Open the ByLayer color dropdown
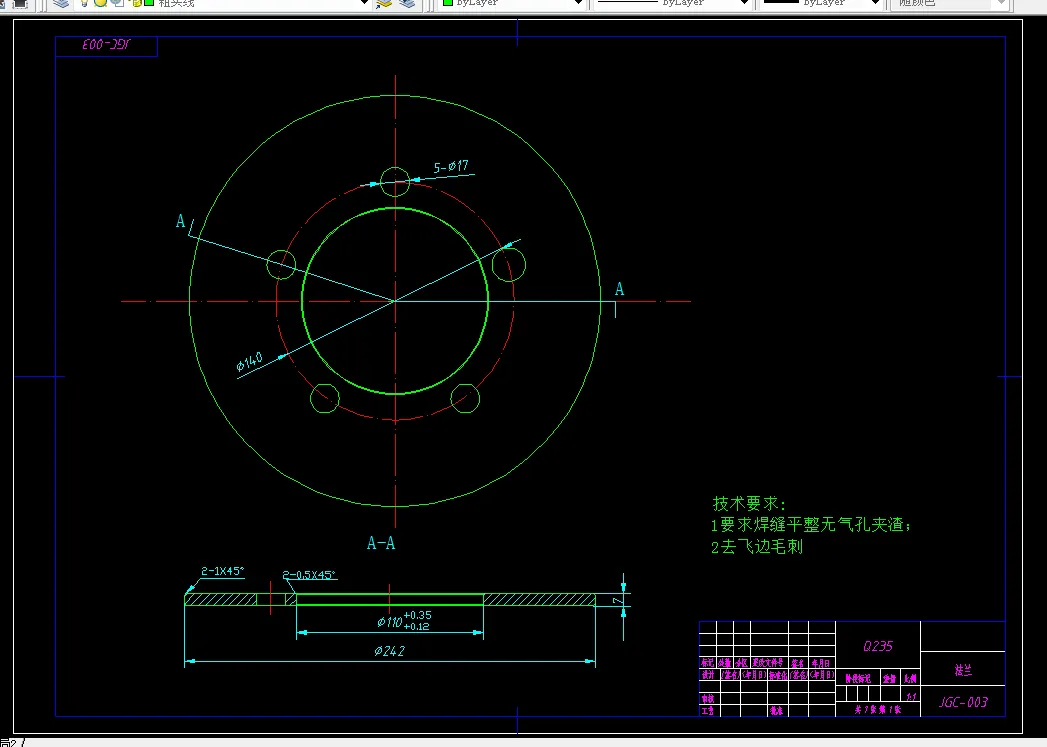 point(578,3)
